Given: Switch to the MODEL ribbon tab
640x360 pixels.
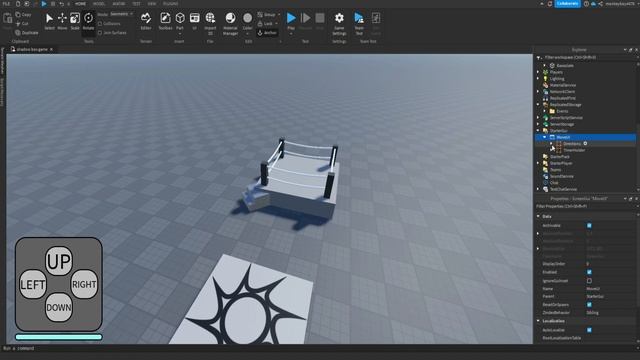Looking at the screenshot, I should click(99, 4).
